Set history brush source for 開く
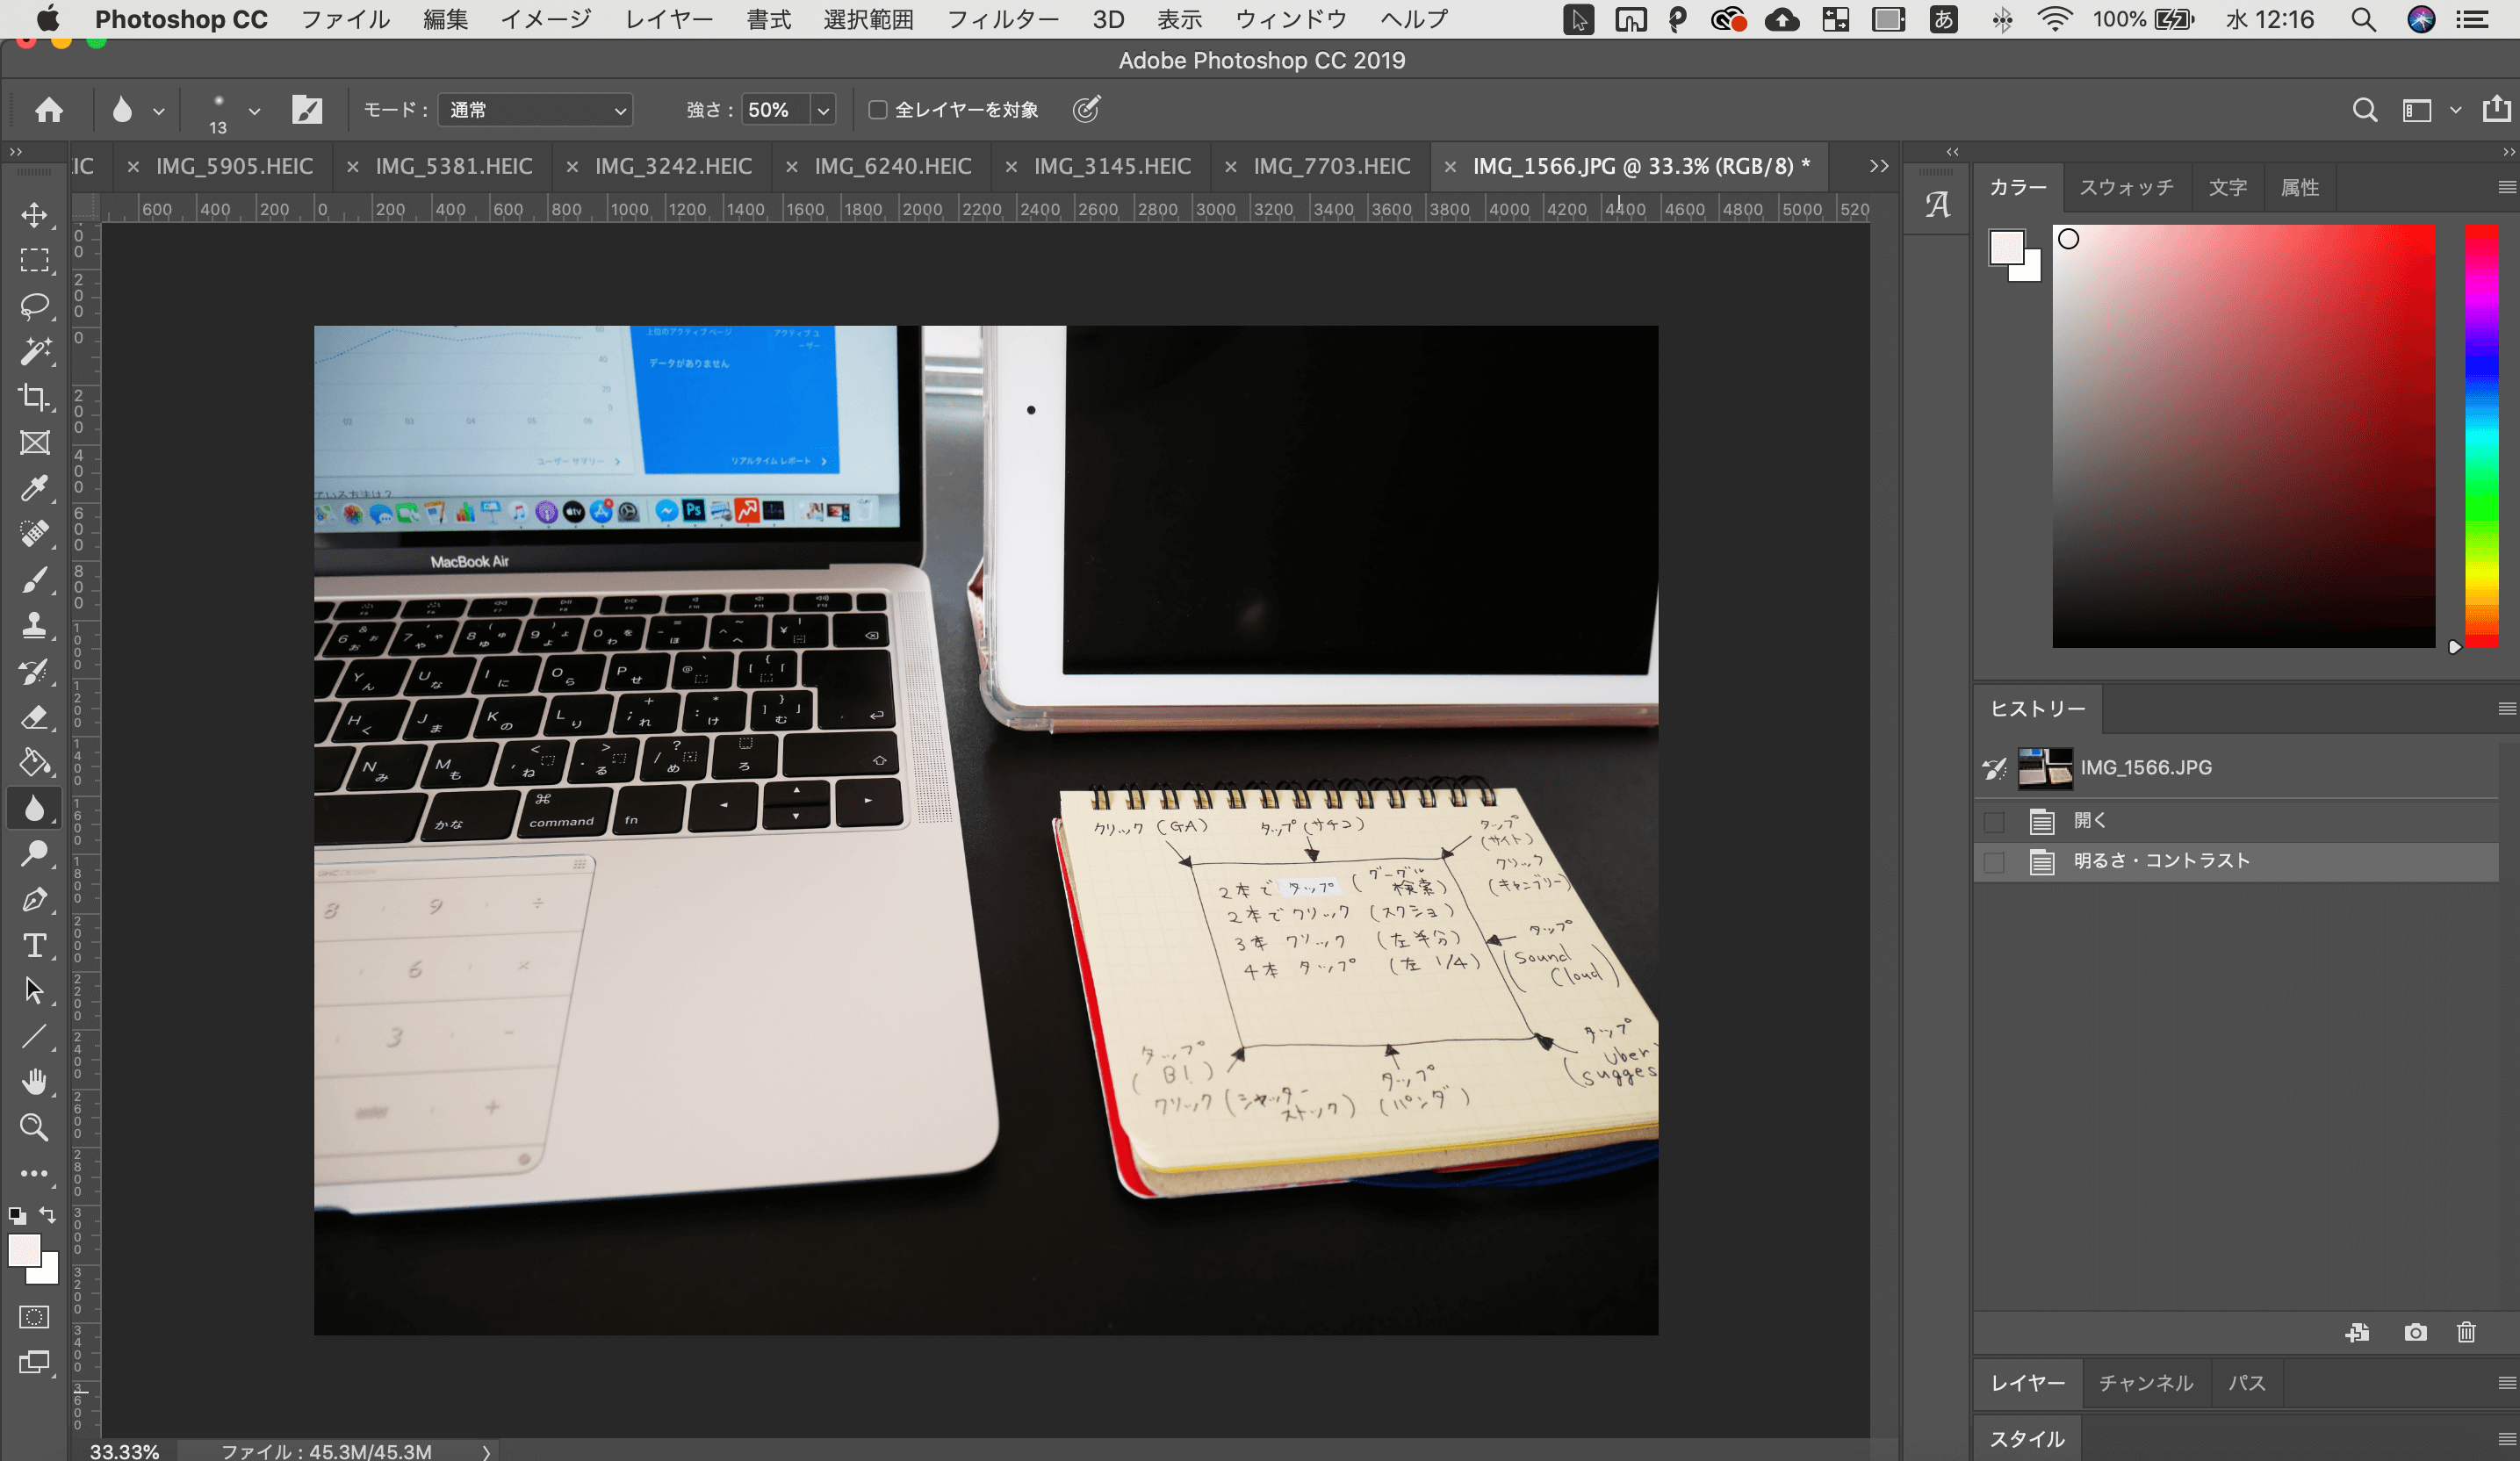 1994,822
